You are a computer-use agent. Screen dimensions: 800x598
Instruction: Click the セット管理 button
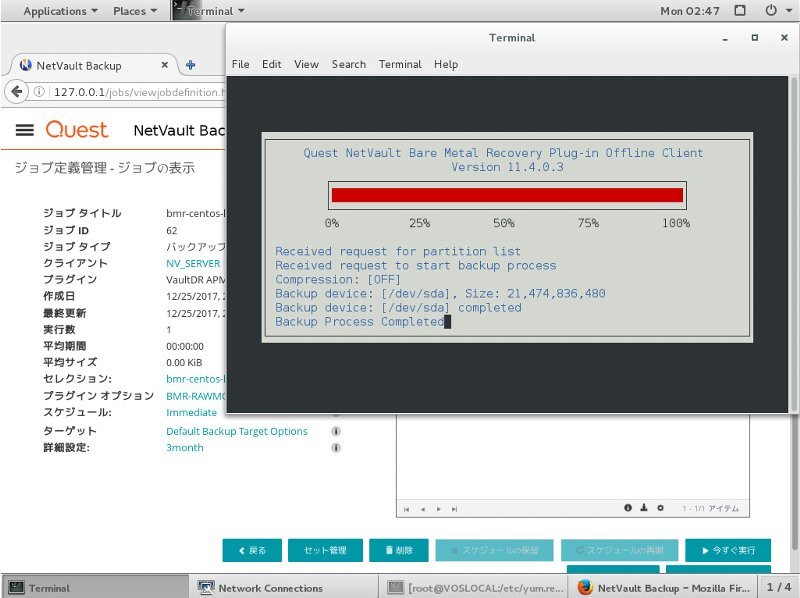pos(326,550)
